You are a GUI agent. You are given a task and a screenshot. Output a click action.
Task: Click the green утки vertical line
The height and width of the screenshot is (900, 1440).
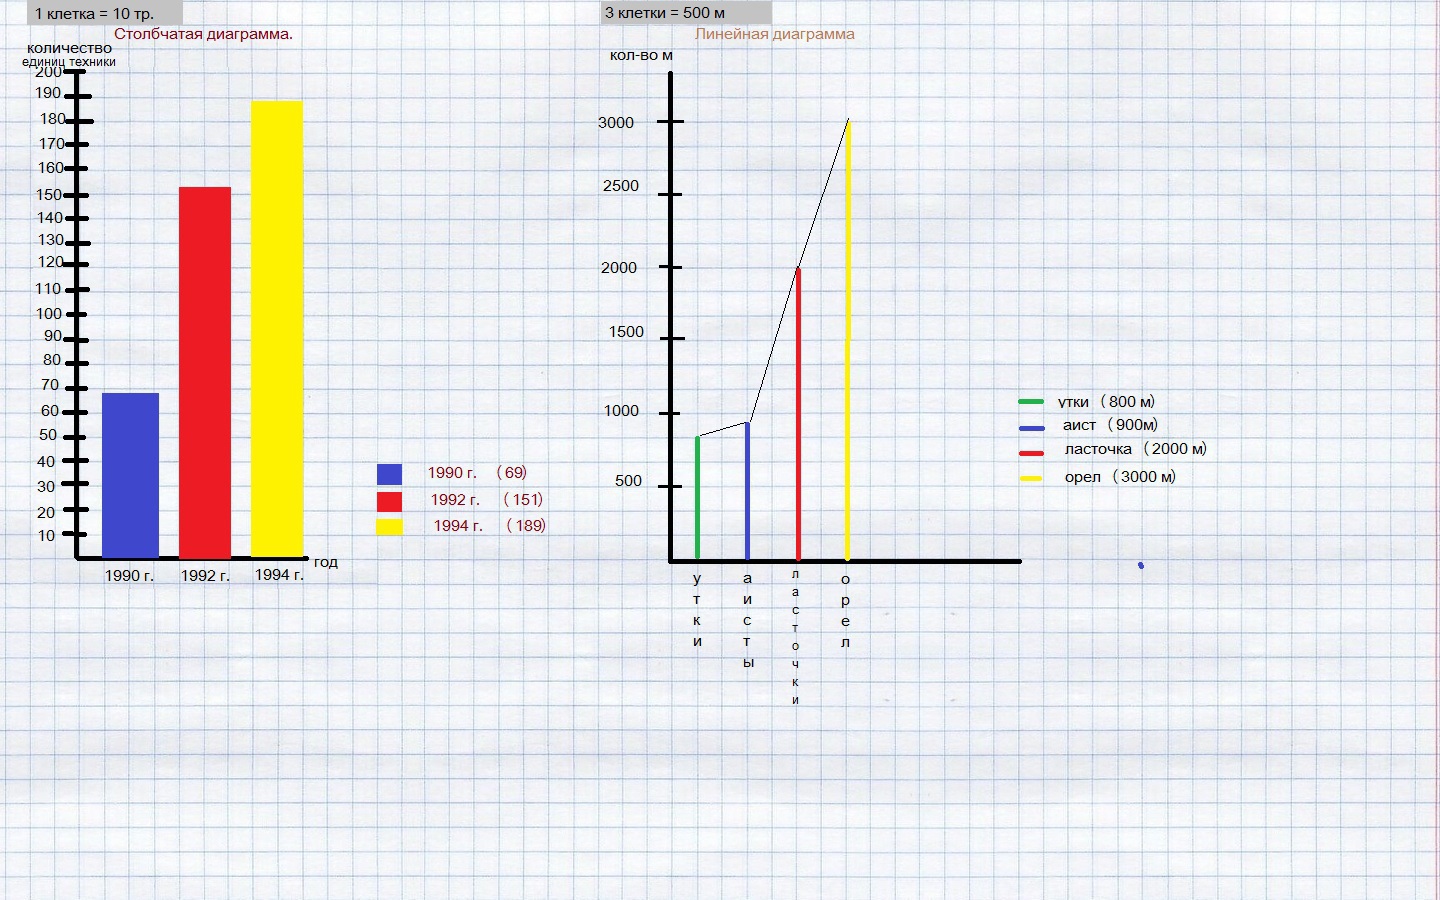(697, 497)
